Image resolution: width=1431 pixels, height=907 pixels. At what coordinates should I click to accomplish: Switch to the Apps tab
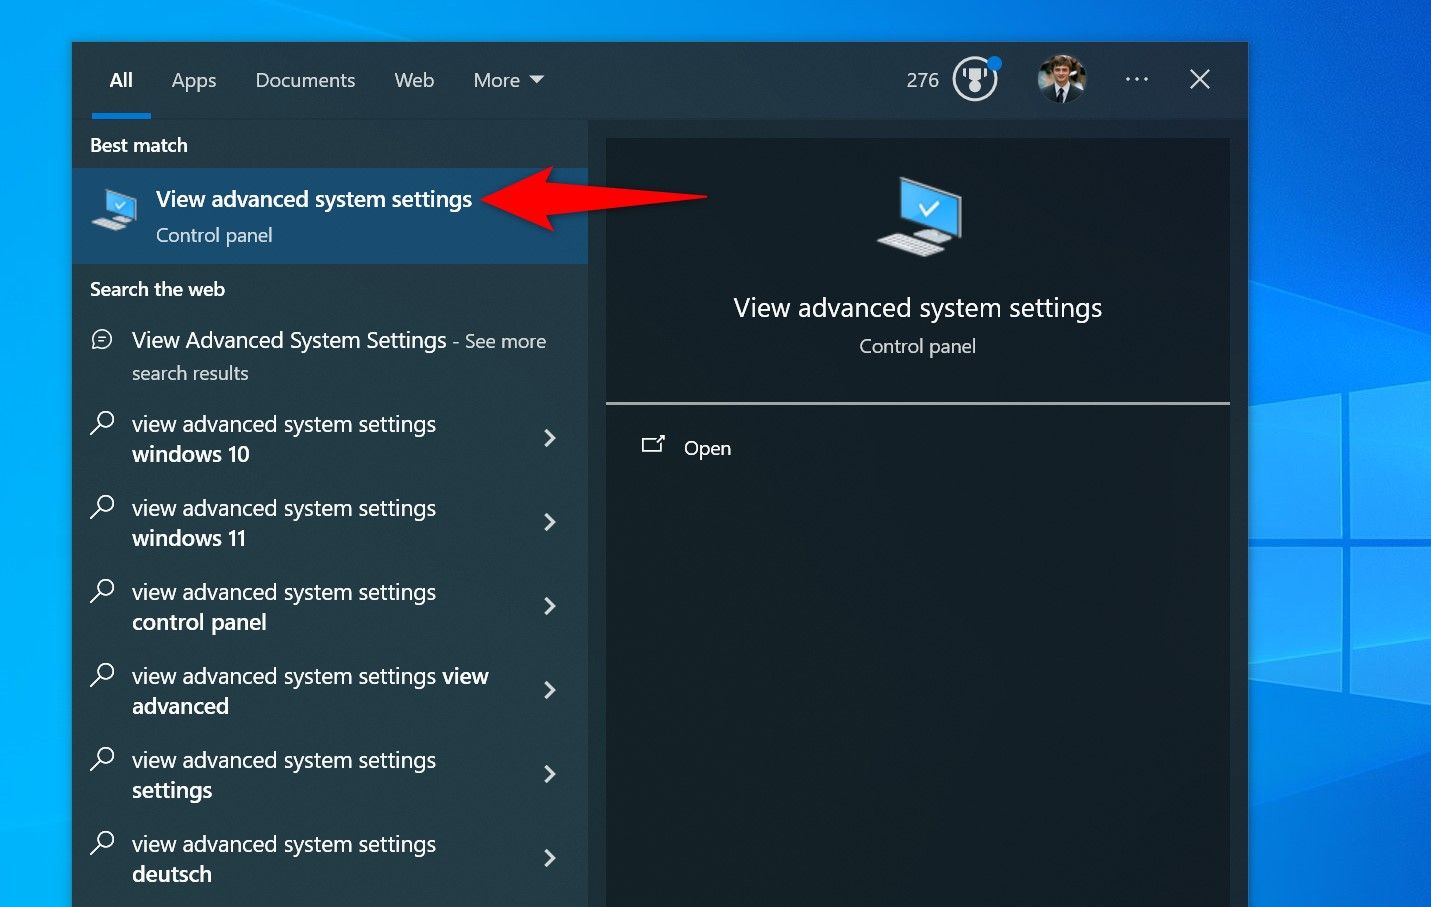pos(193,80)
